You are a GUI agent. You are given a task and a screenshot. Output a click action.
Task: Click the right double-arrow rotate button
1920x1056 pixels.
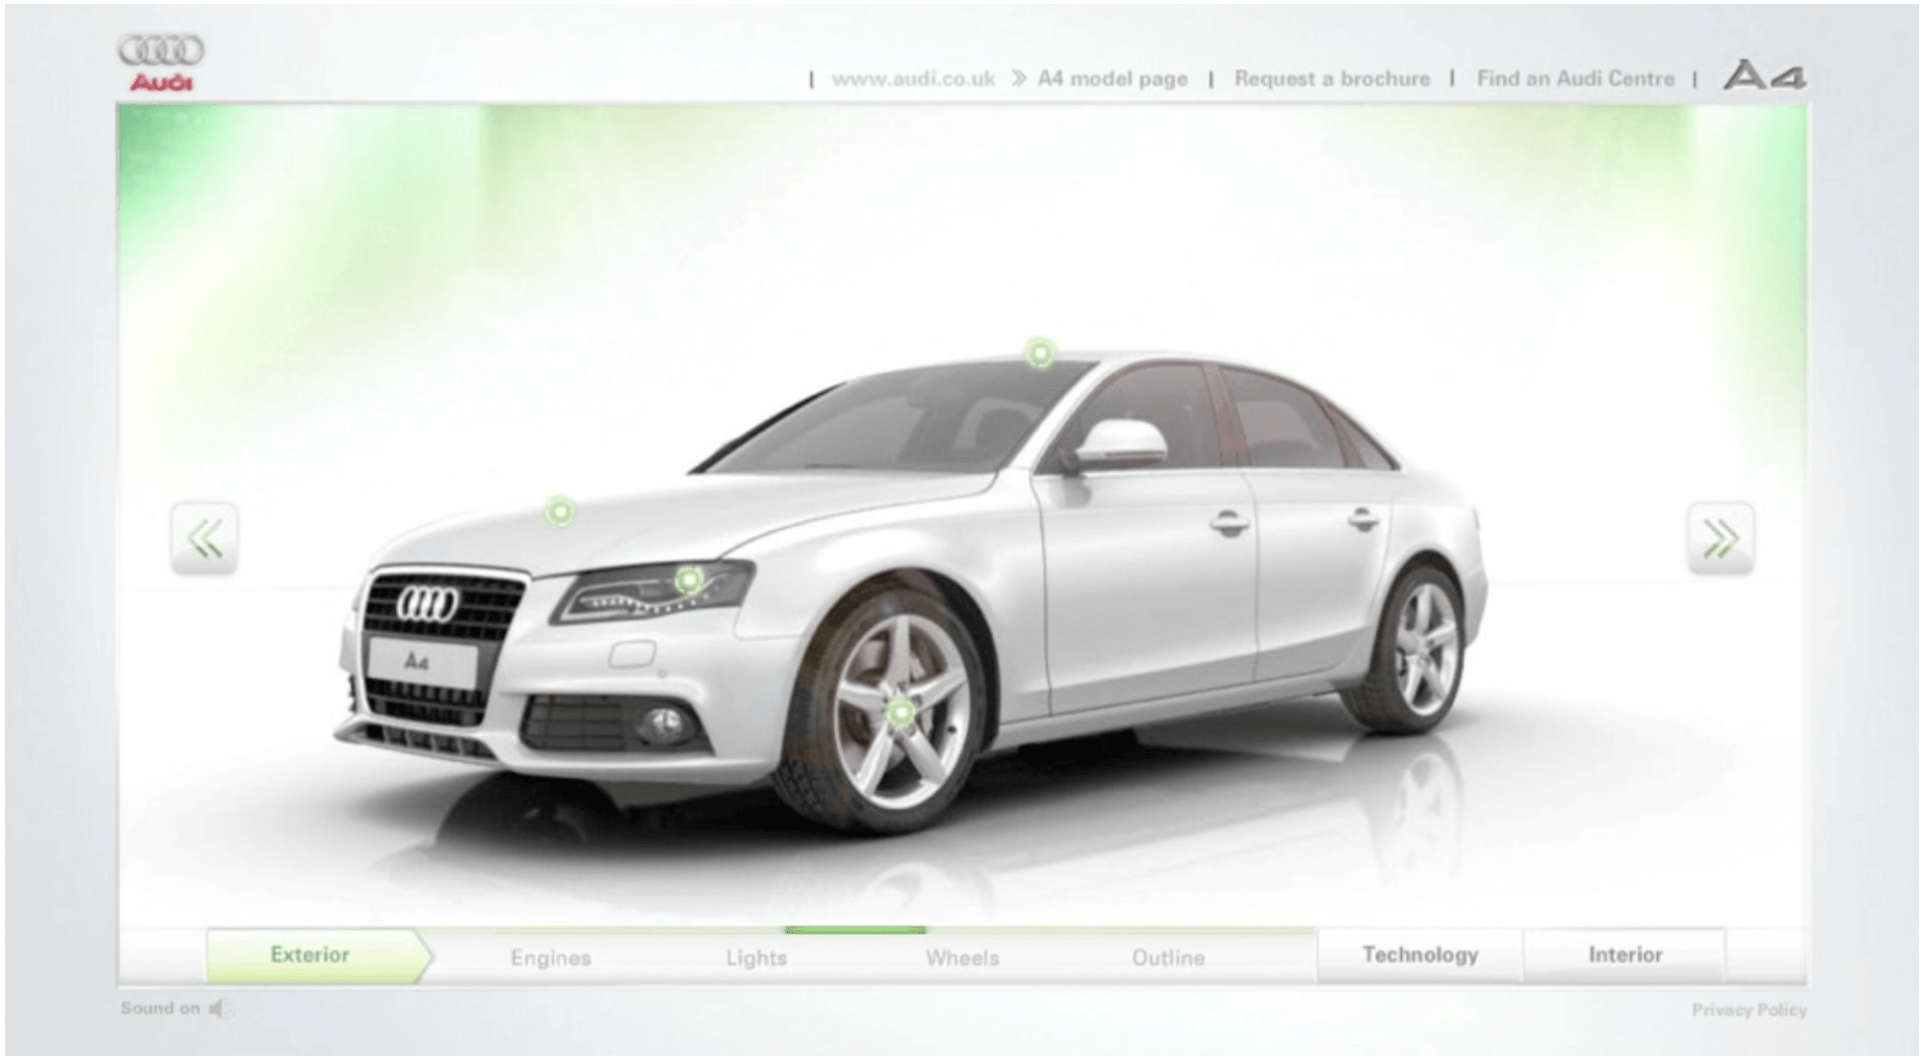coord(1720,539)
